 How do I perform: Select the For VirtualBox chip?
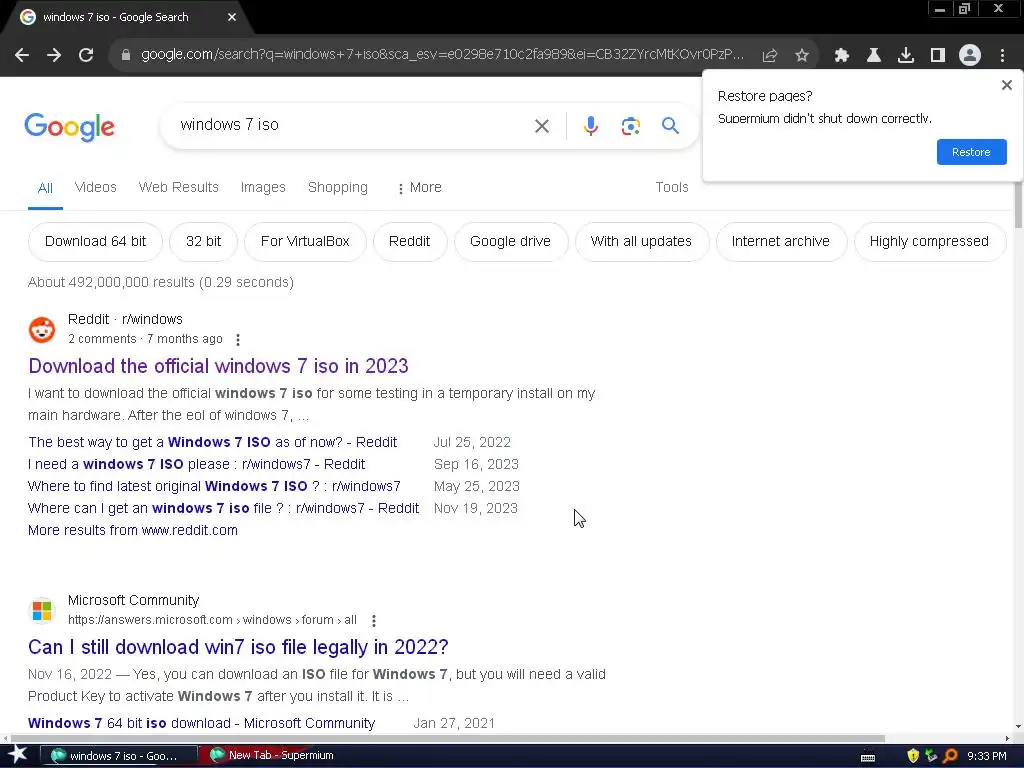[305, 242]
